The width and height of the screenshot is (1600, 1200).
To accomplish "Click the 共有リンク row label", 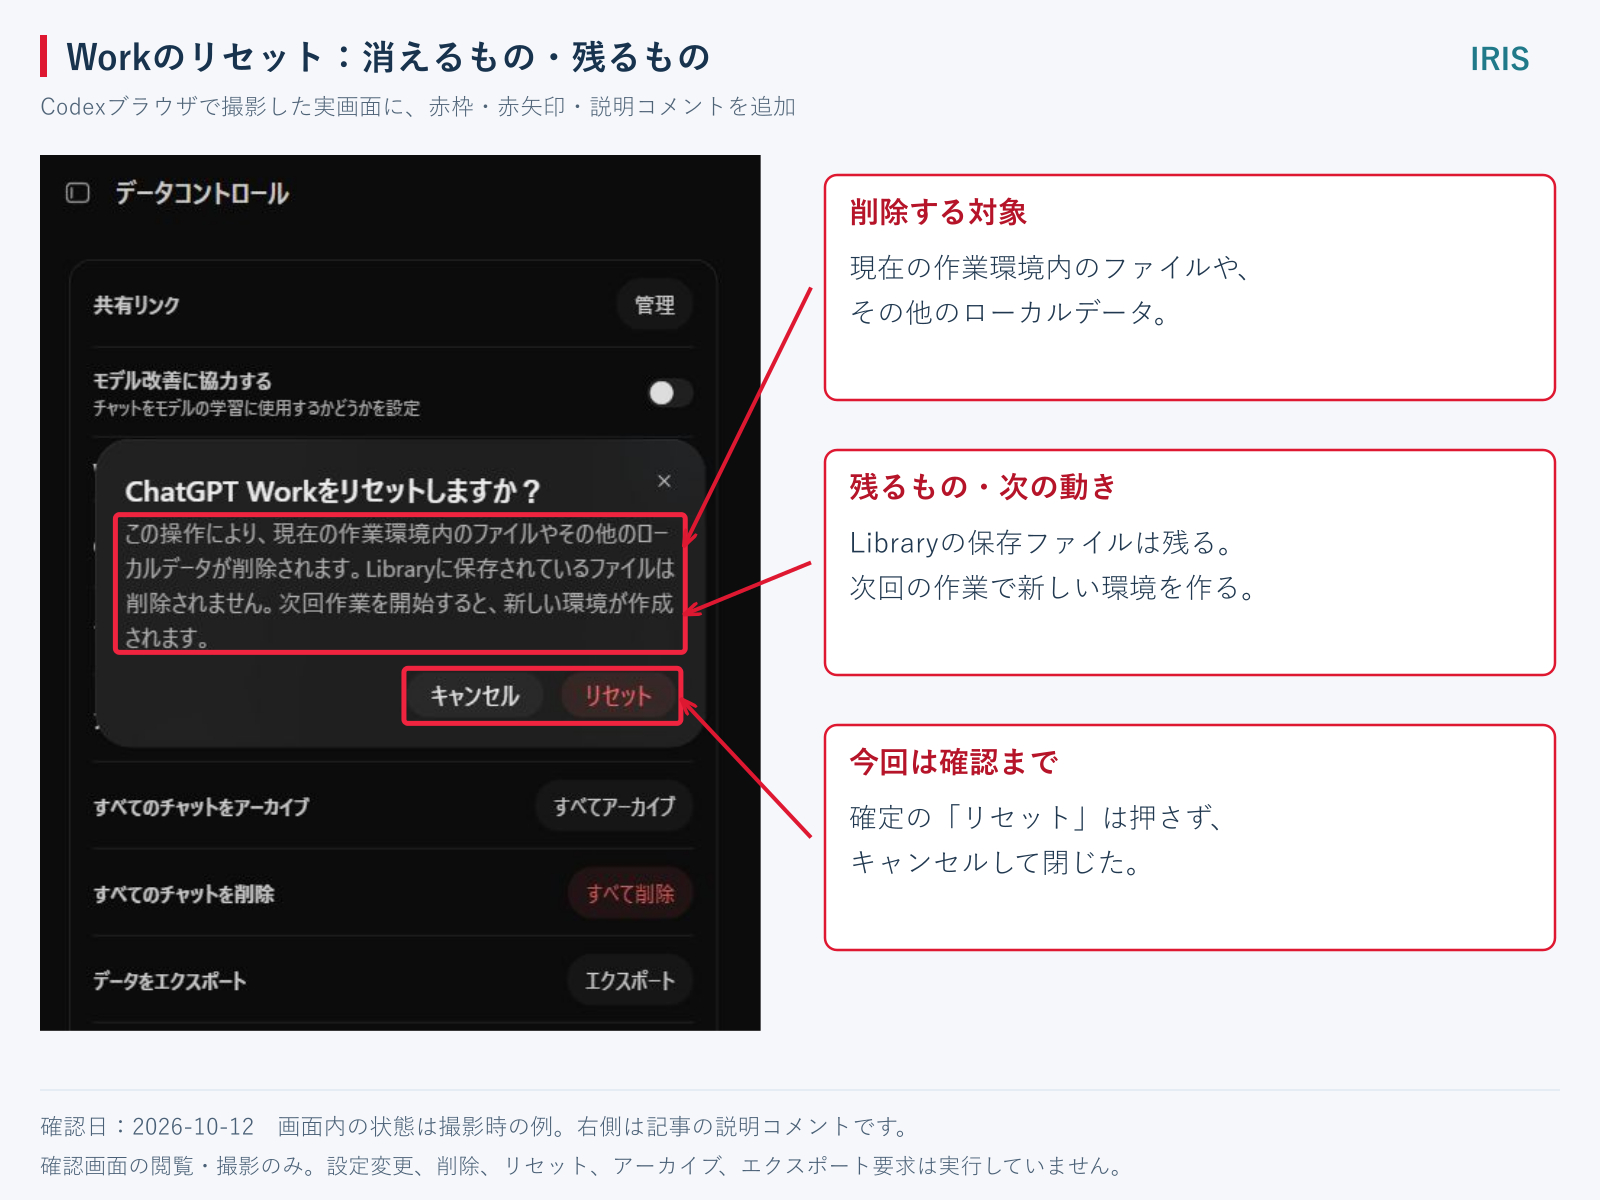I will click(136, 305).
